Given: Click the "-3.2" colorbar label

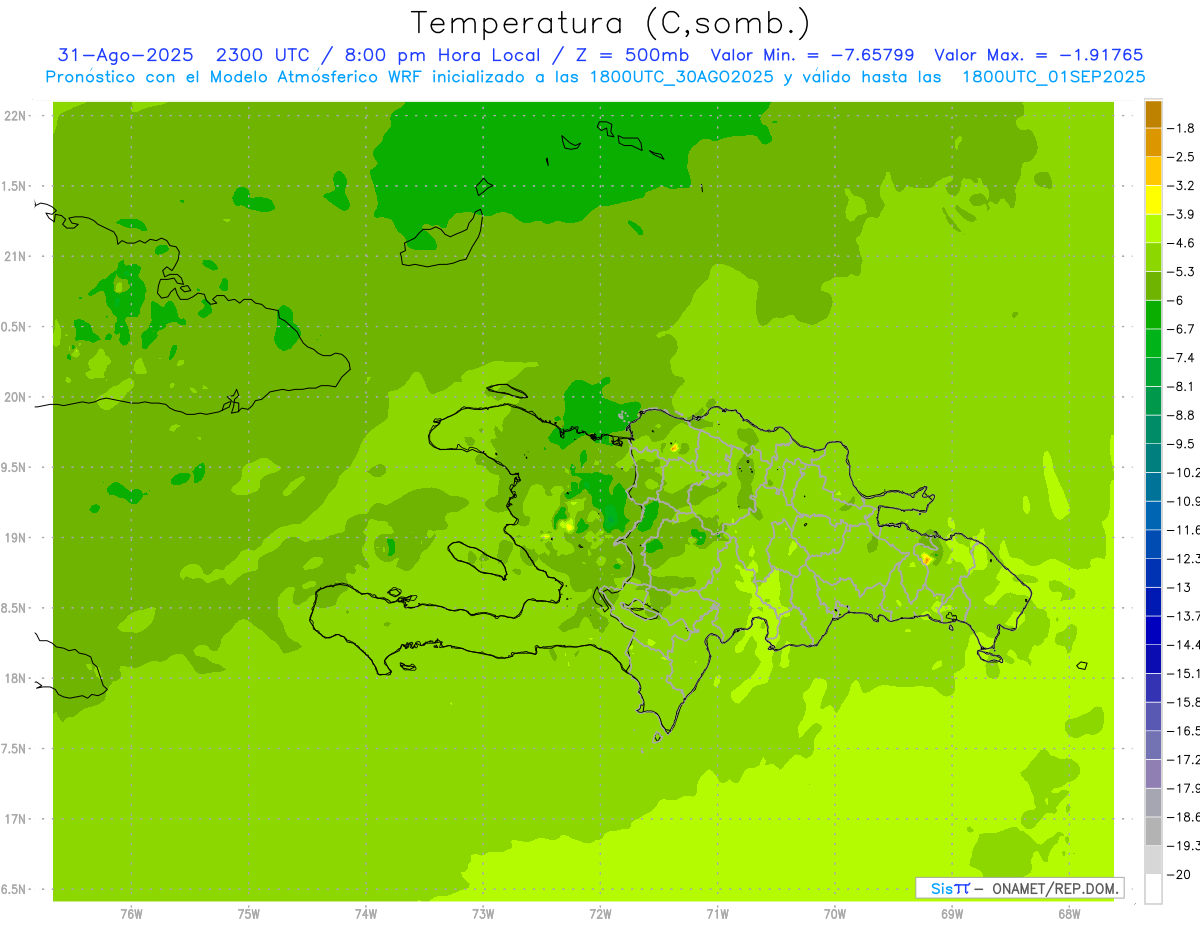Looking at the screenshot, I should (x=1183, y=186).
